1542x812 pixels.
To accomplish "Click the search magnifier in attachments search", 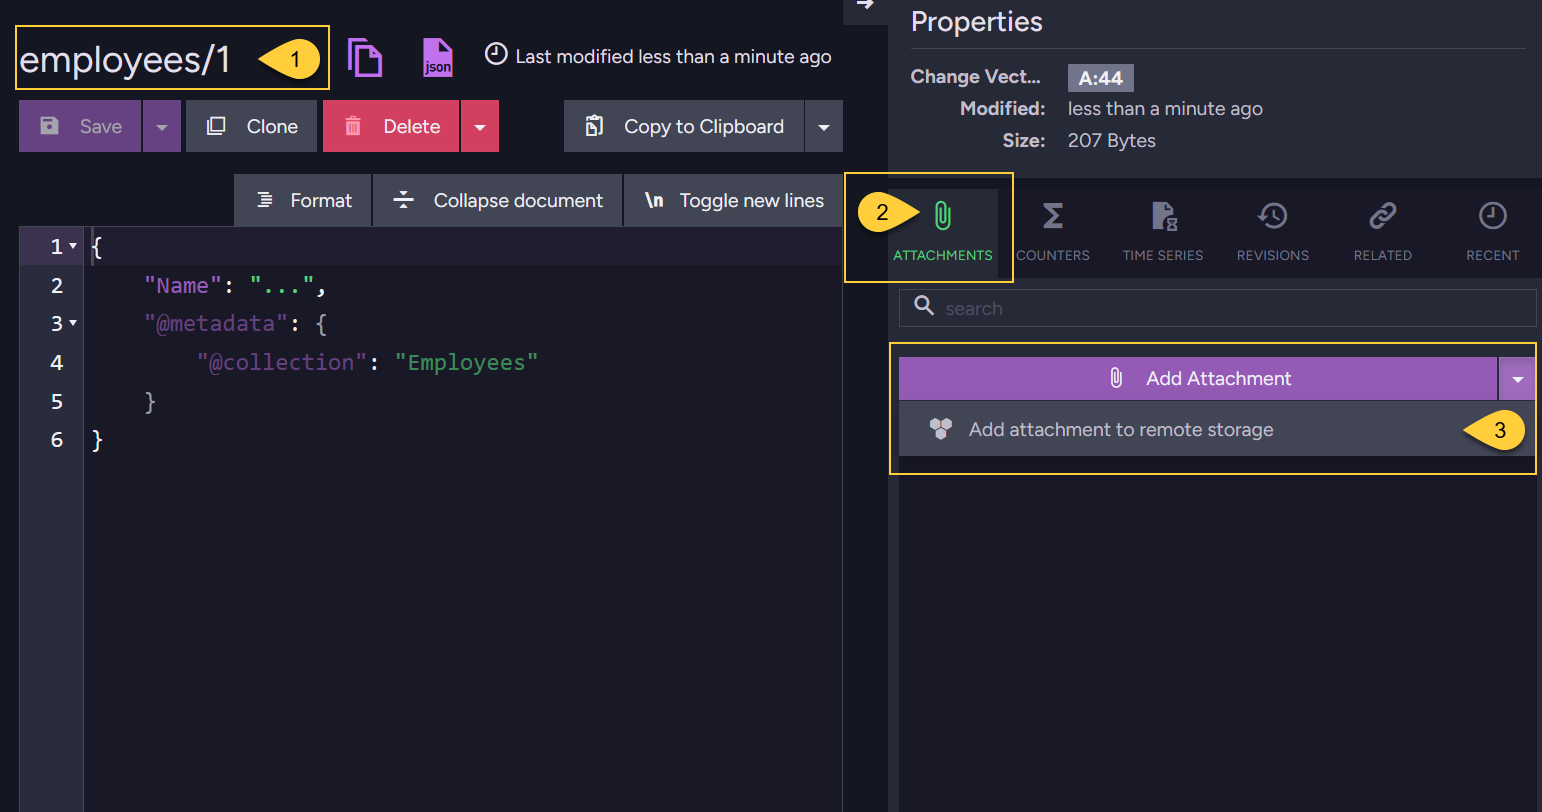I will click(x=924, y=307).
